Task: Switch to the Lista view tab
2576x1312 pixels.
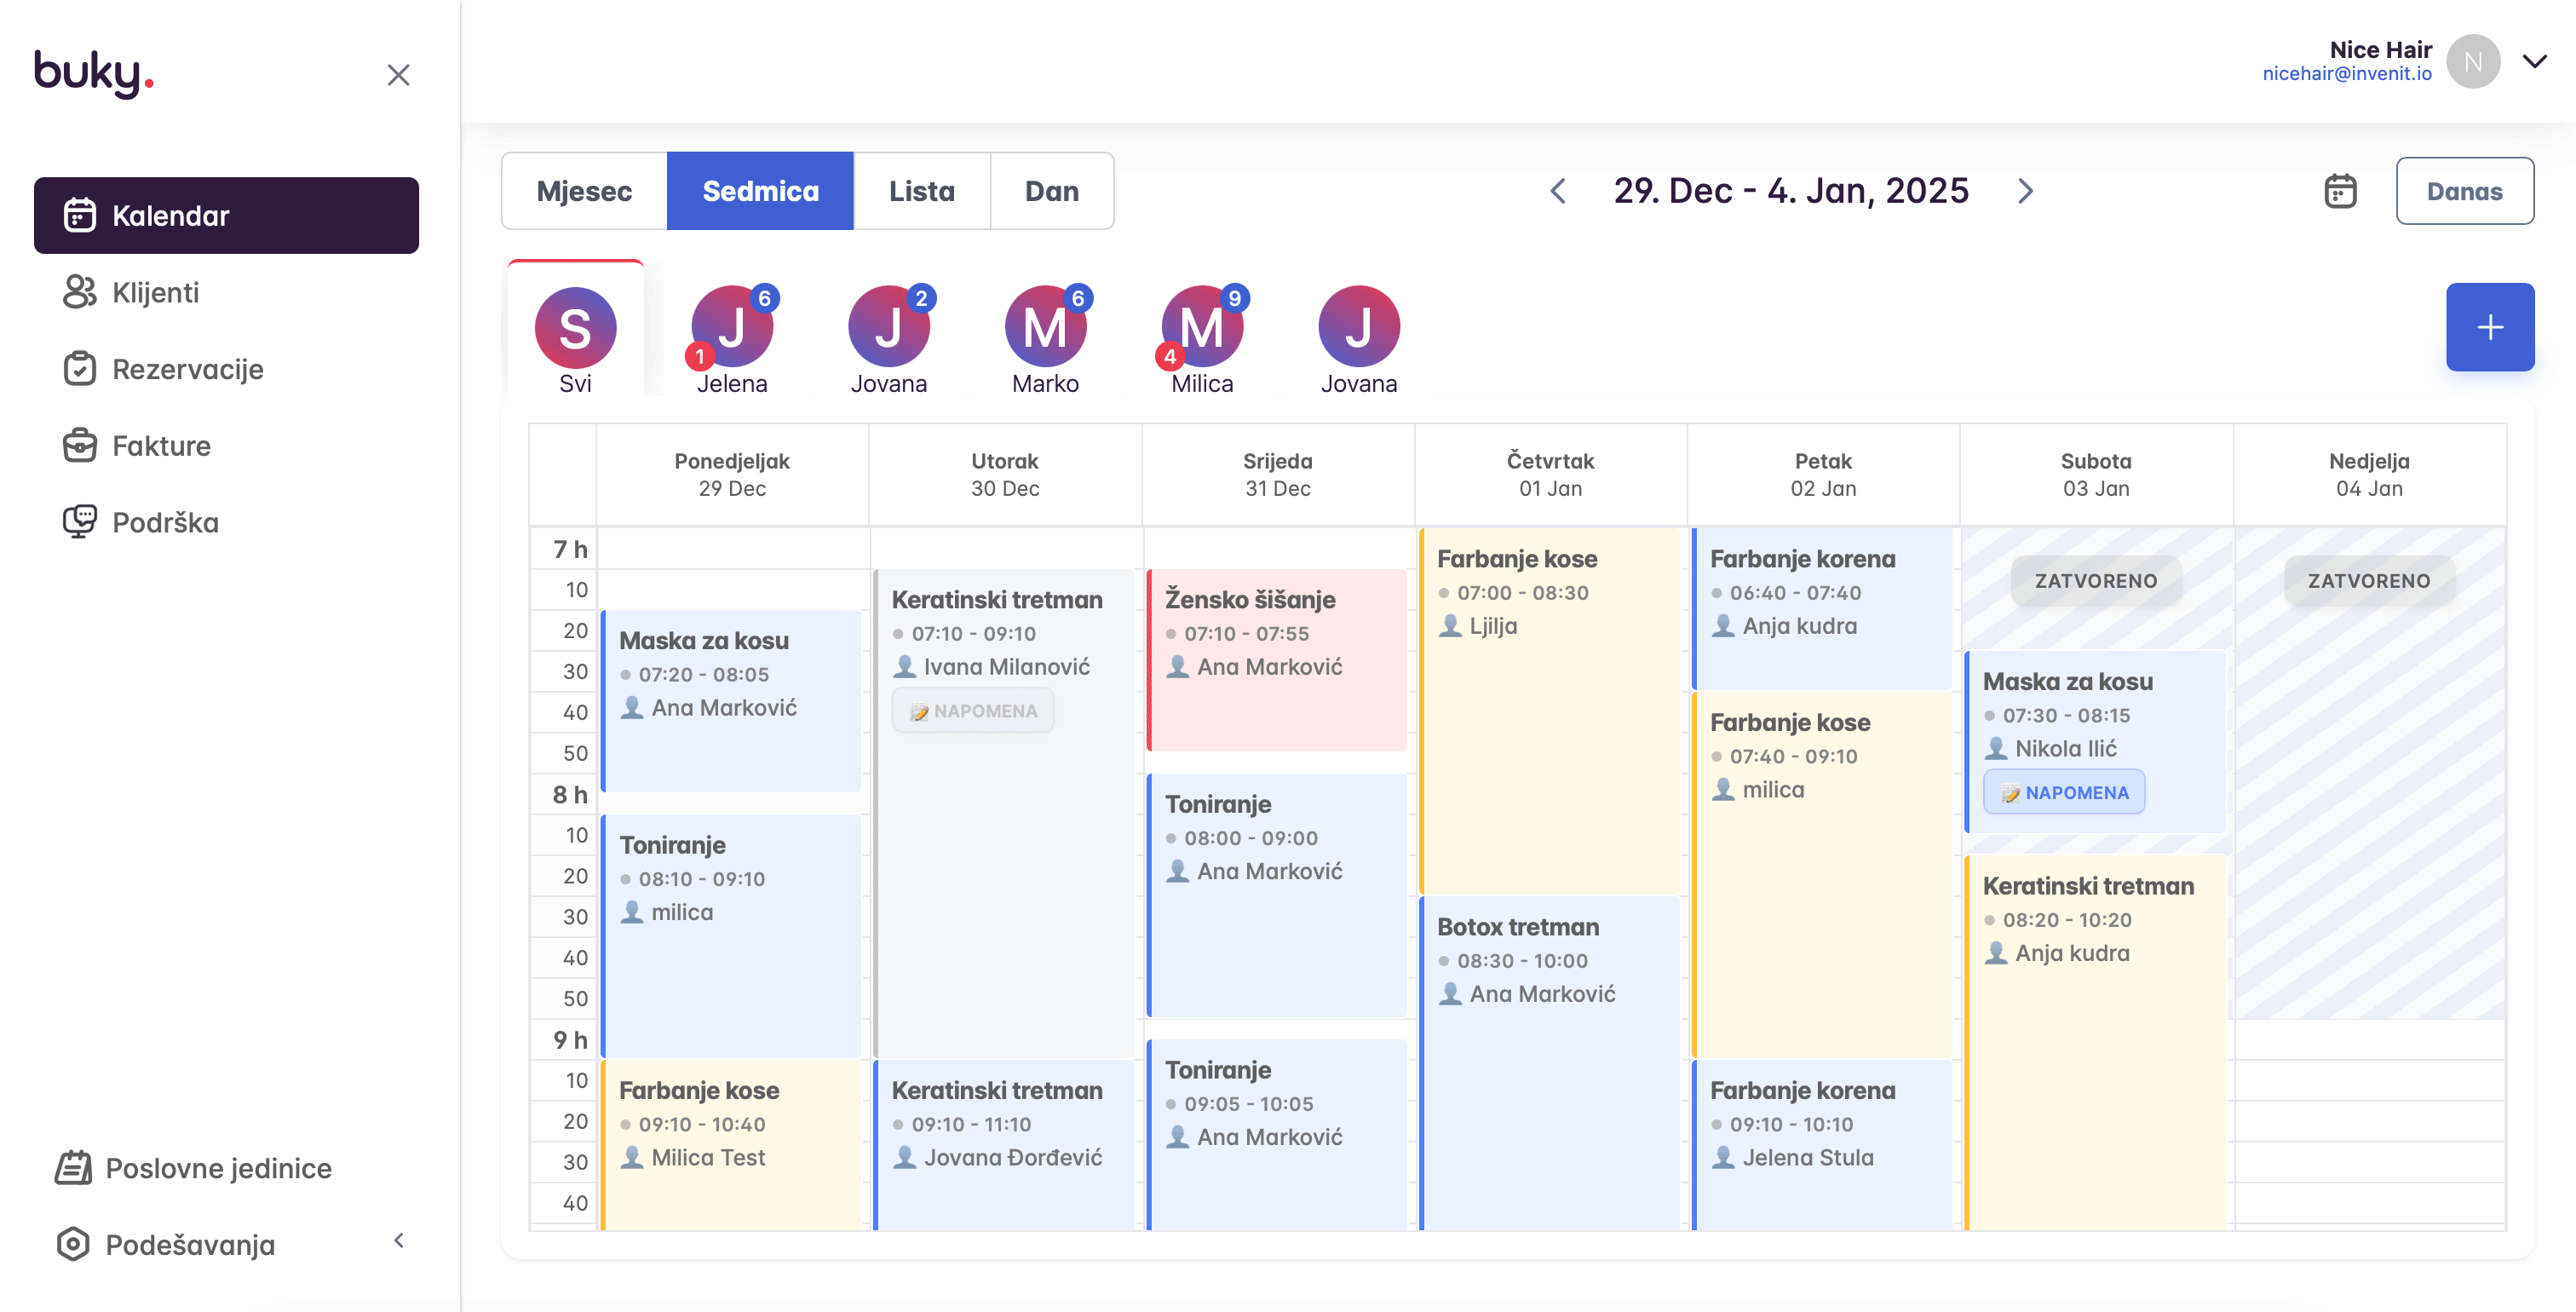Action: (x=921, y=191)
